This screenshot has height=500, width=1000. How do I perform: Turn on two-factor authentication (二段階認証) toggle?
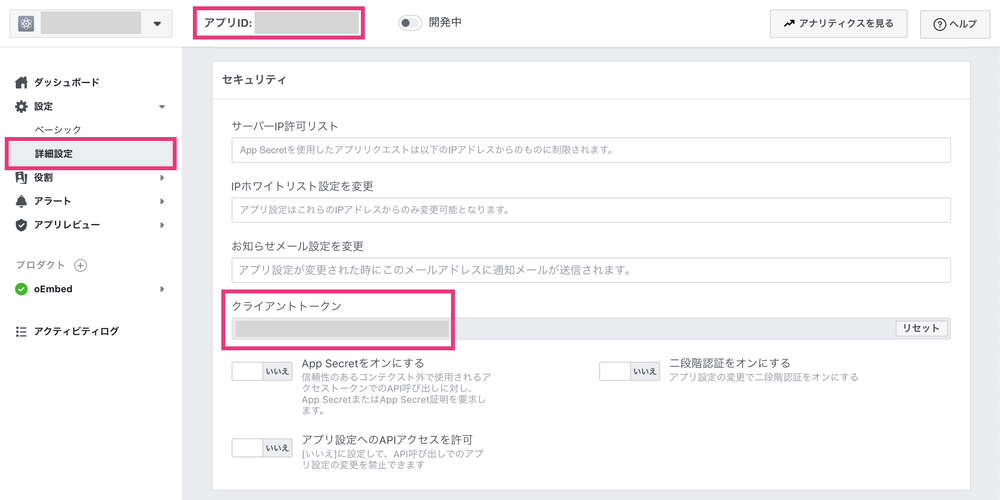click(629, 371)
